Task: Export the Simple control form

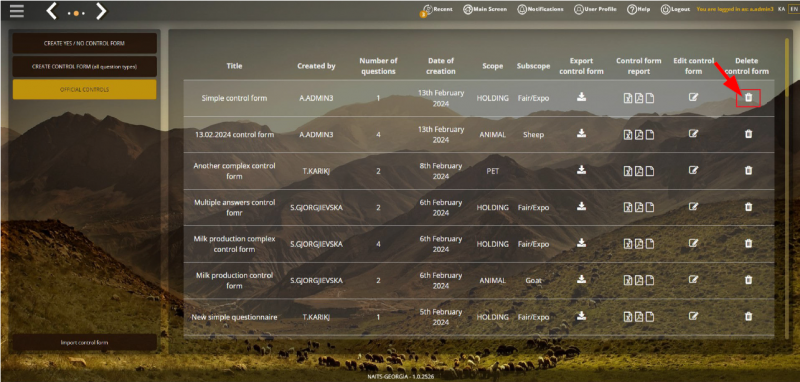Action: point(581,97)
